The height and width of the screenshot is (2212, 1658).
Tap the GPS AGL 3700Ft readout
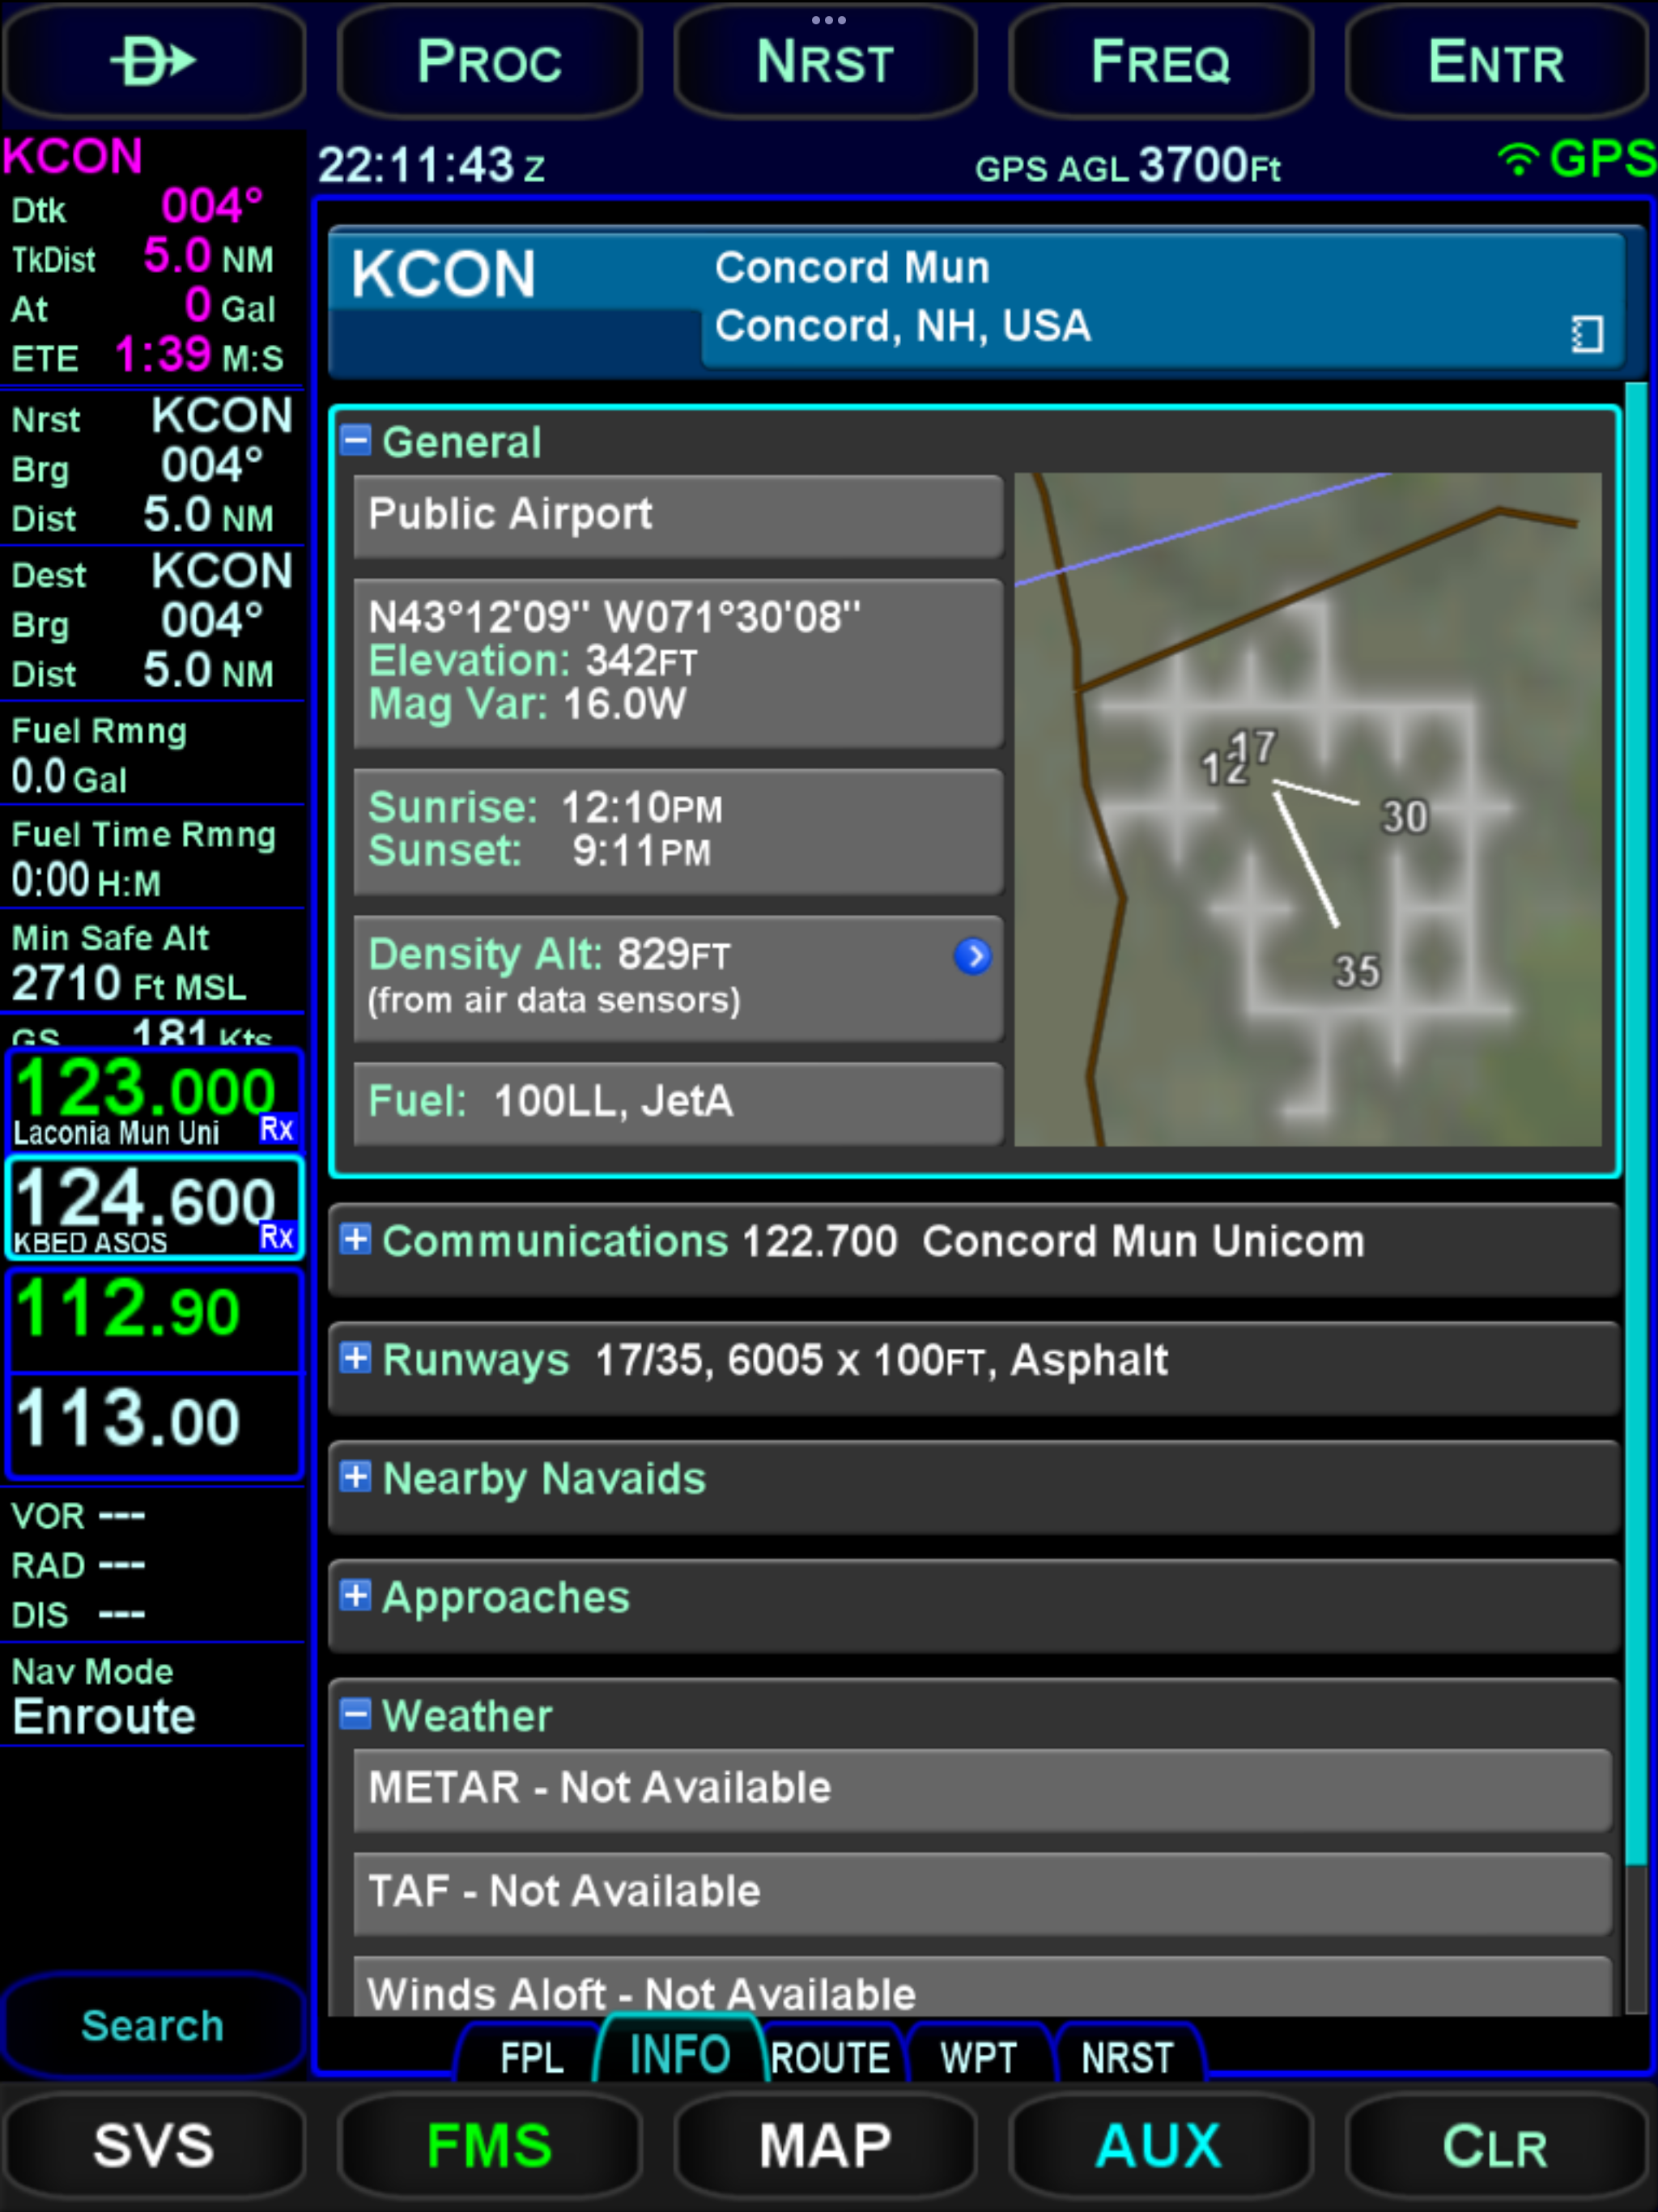pos(1127,166)
